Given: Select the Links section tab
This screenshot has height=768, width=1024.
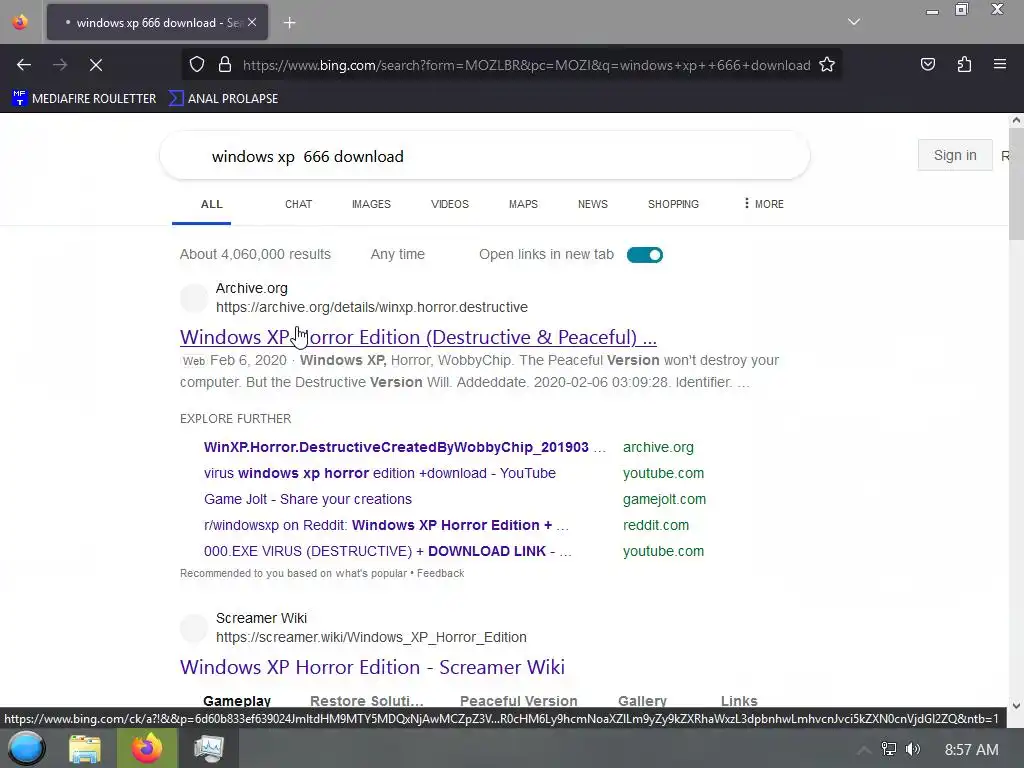Looking at the screenshot, I should (739, 701).
